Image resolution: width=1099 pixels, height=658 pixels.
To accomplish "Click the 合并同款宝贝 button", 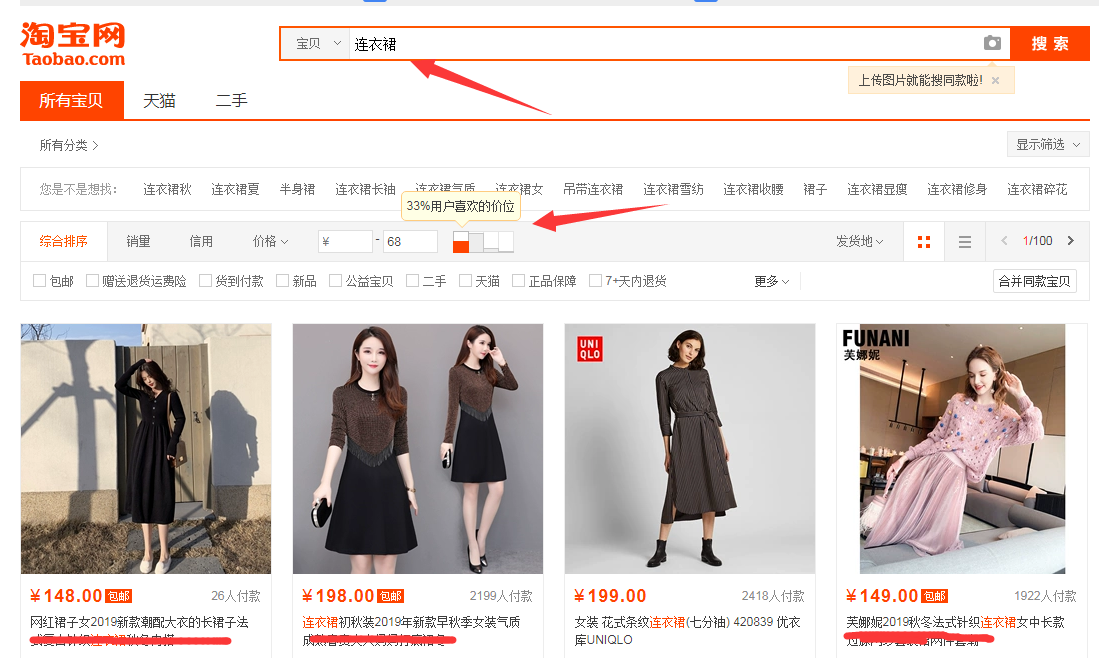I will [x=1035, y=281].
